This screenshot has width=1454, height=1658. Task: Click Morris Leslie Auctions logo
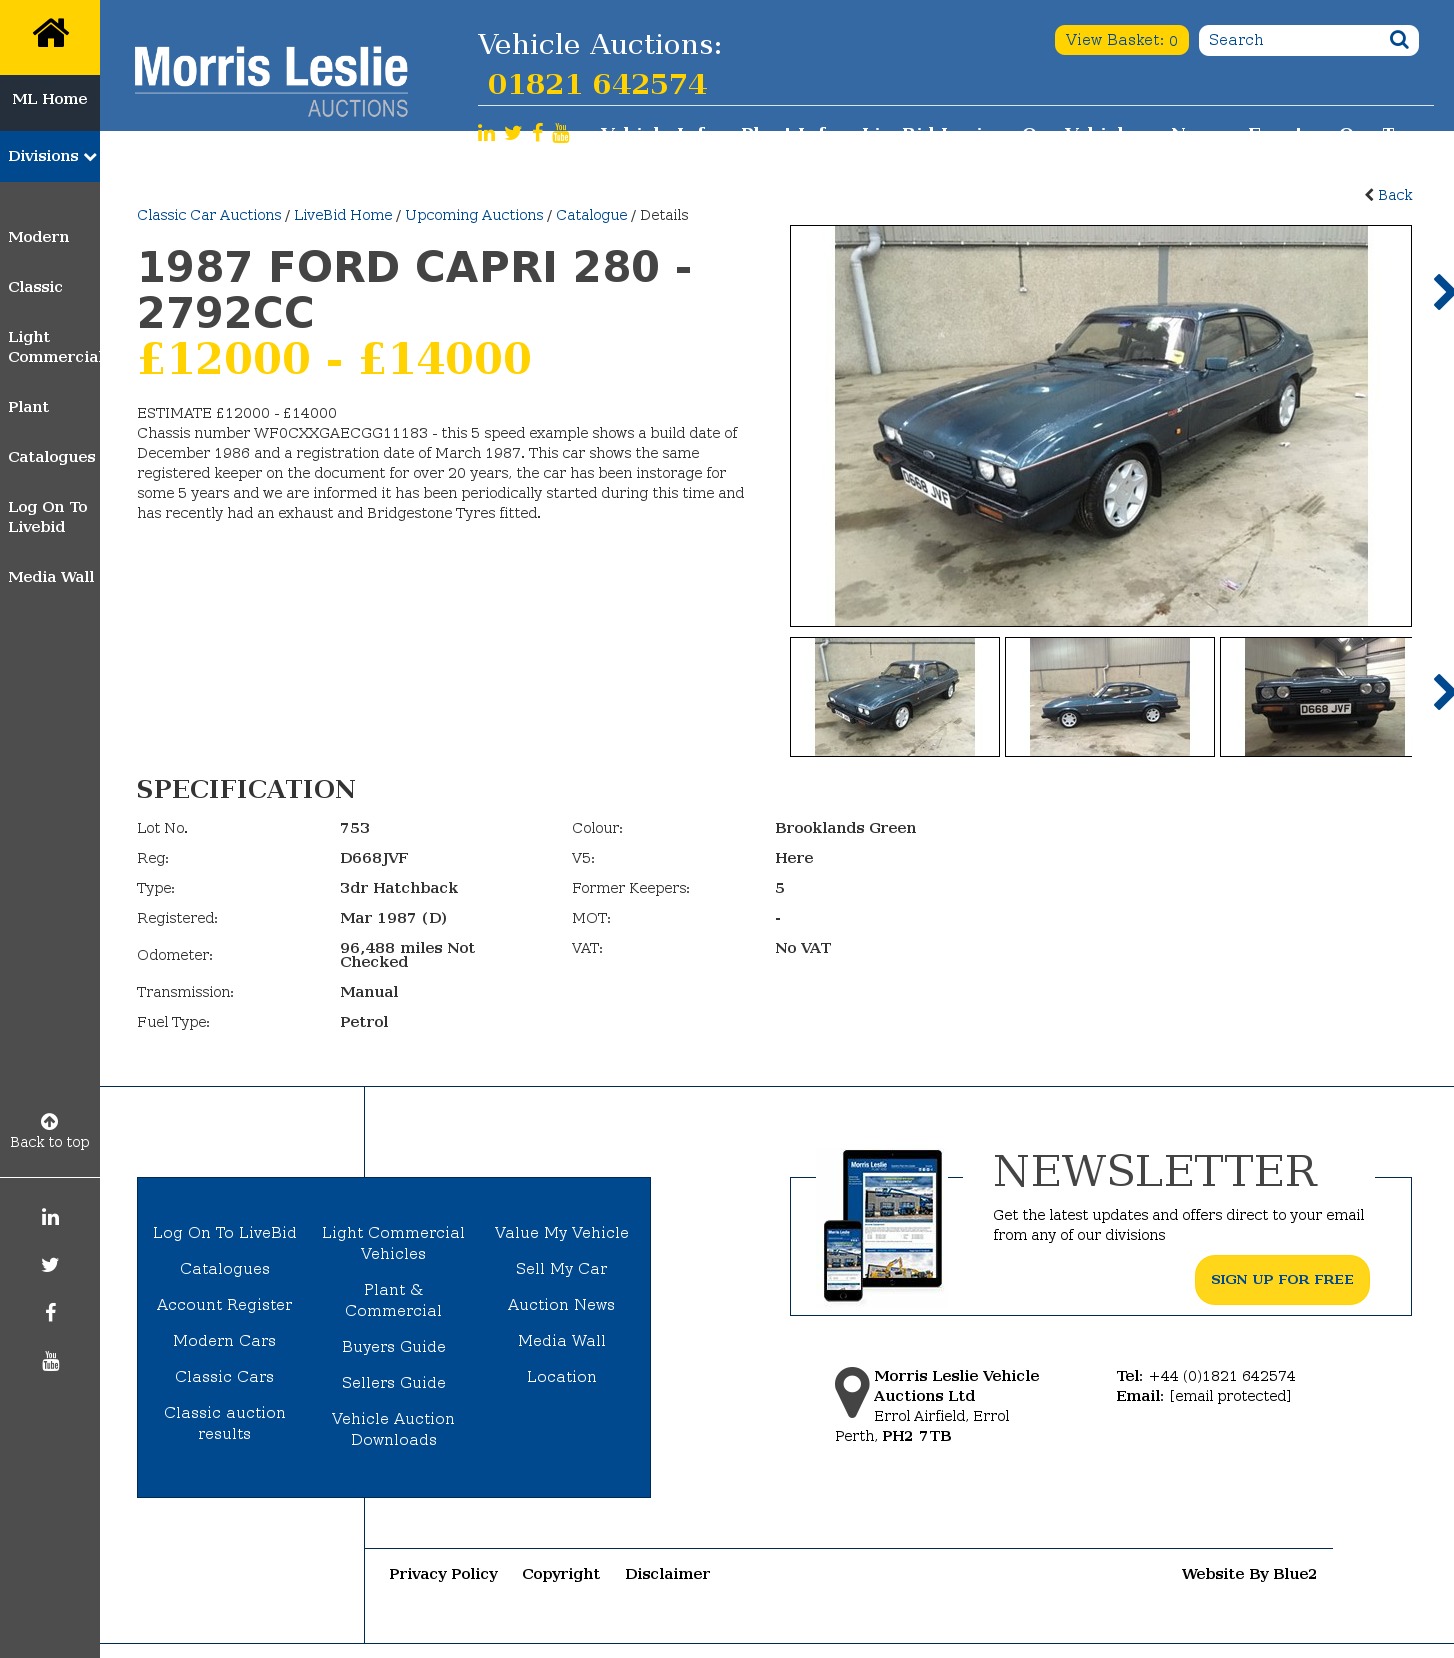[x=271, y=81]
